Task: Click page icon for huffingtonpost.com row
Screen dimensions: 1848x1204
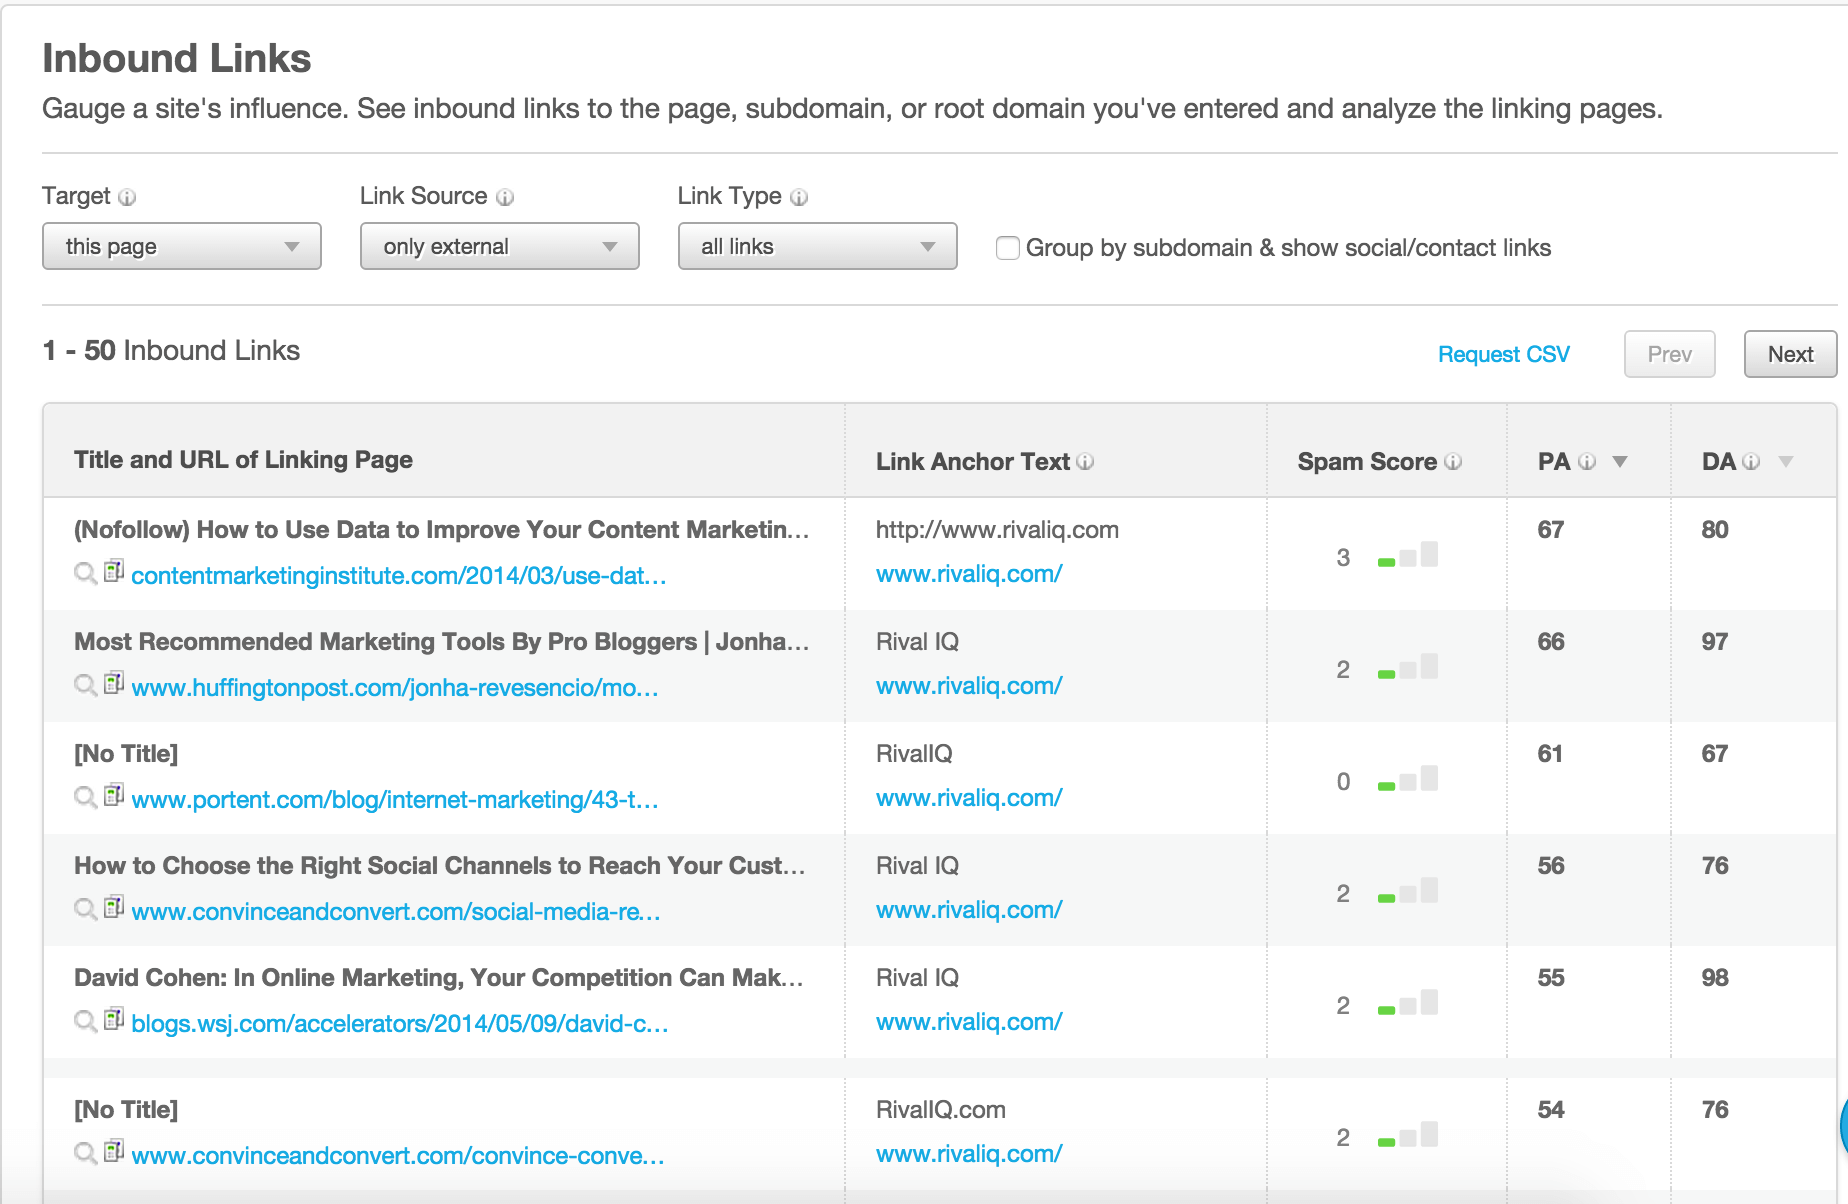Action: [x=114, y=683]
